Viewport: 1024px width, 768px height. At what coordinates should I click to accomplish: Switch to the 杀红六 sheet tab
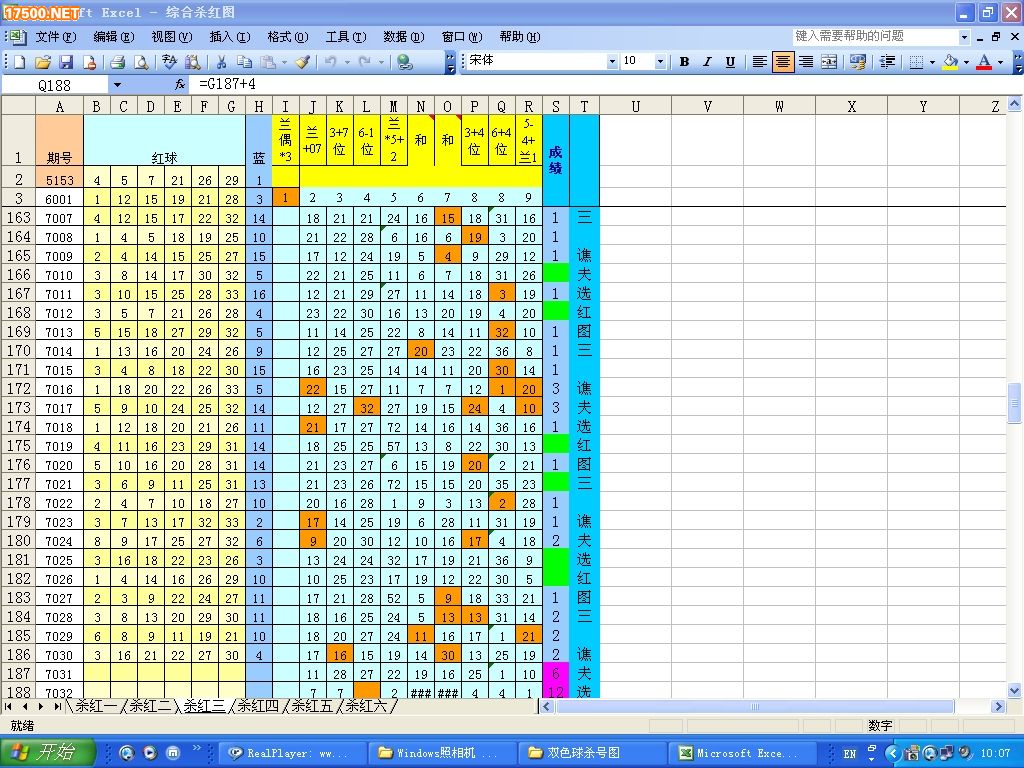point(366,705)
